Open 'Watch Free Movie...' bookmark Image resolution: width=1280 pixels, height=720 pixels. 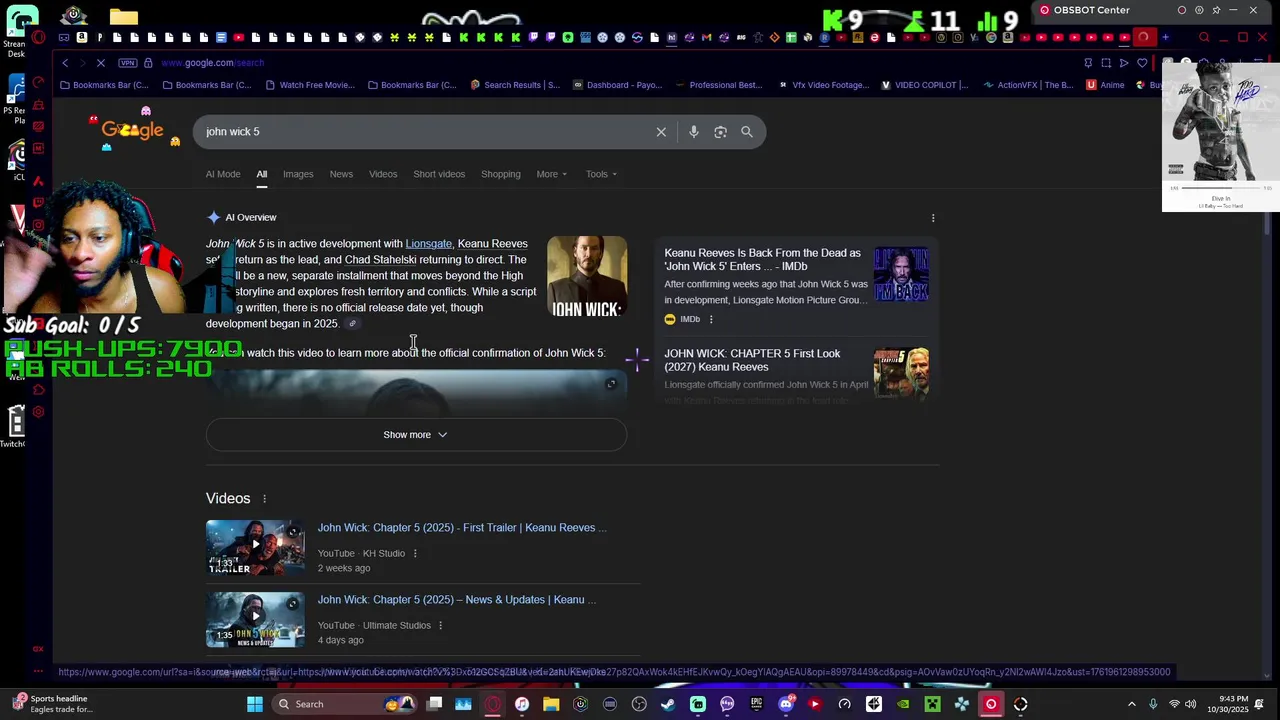click(x=310, y=85)
